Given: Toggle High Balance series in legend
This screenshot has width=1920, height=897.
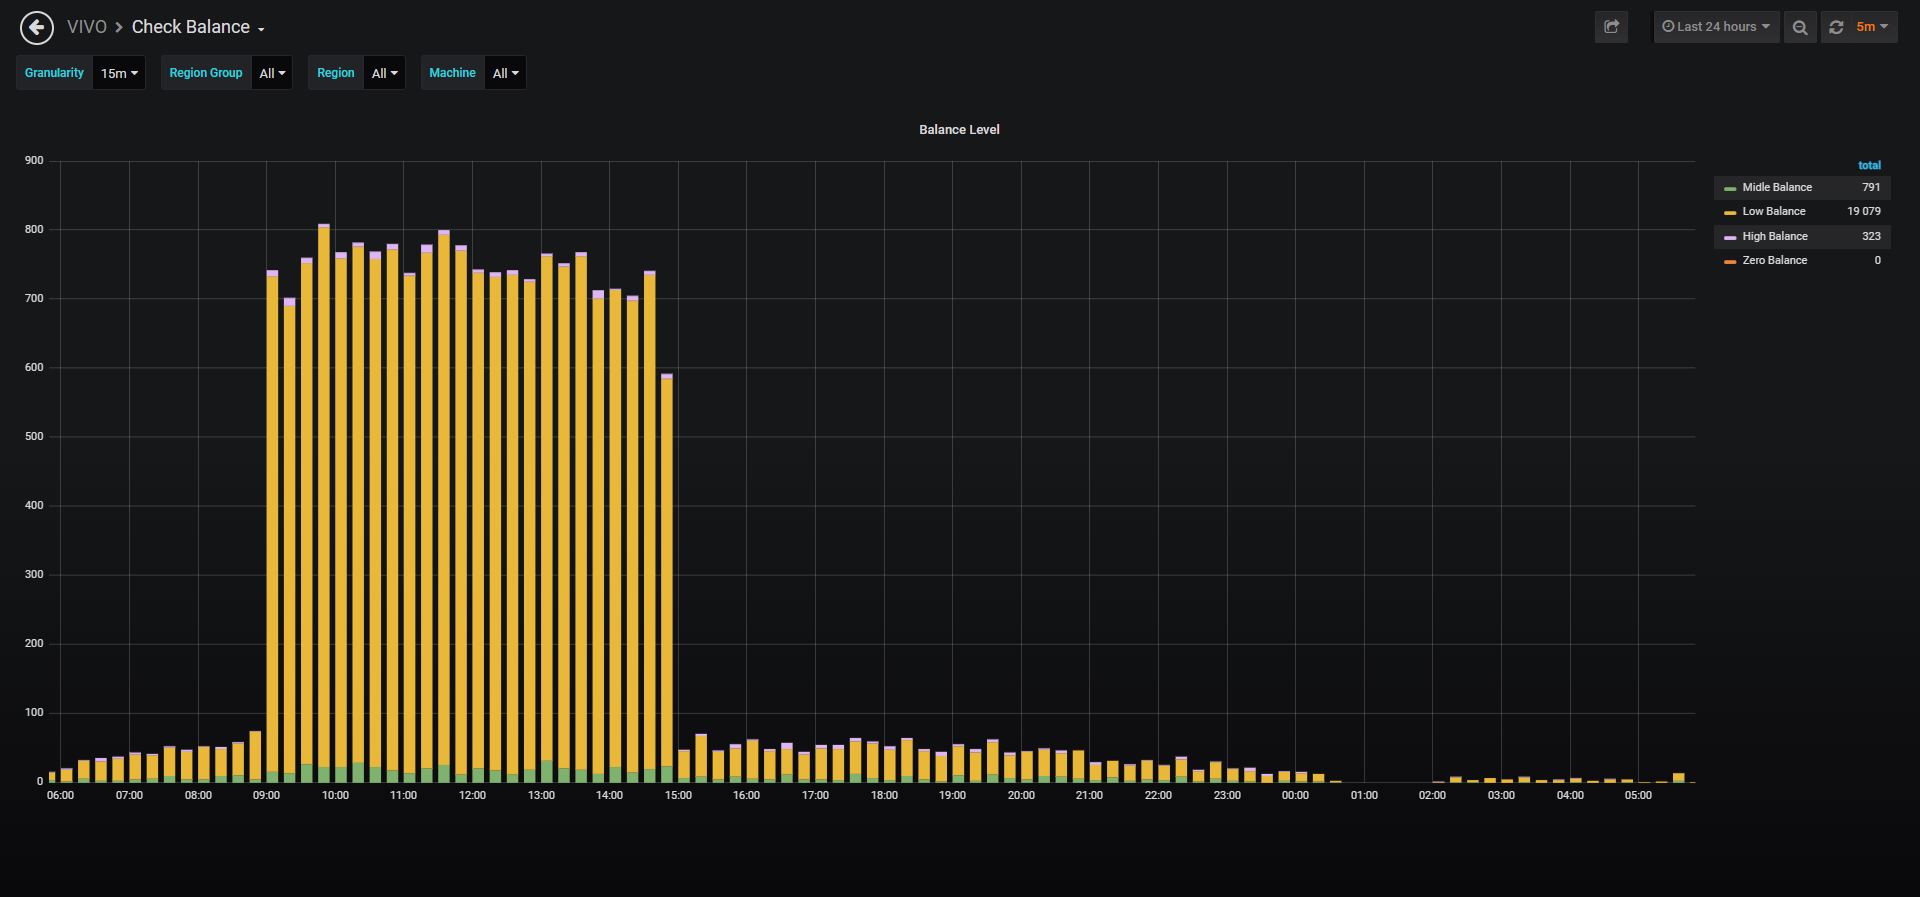Looking at the screenshot, I should click(x=1775, y=236).
